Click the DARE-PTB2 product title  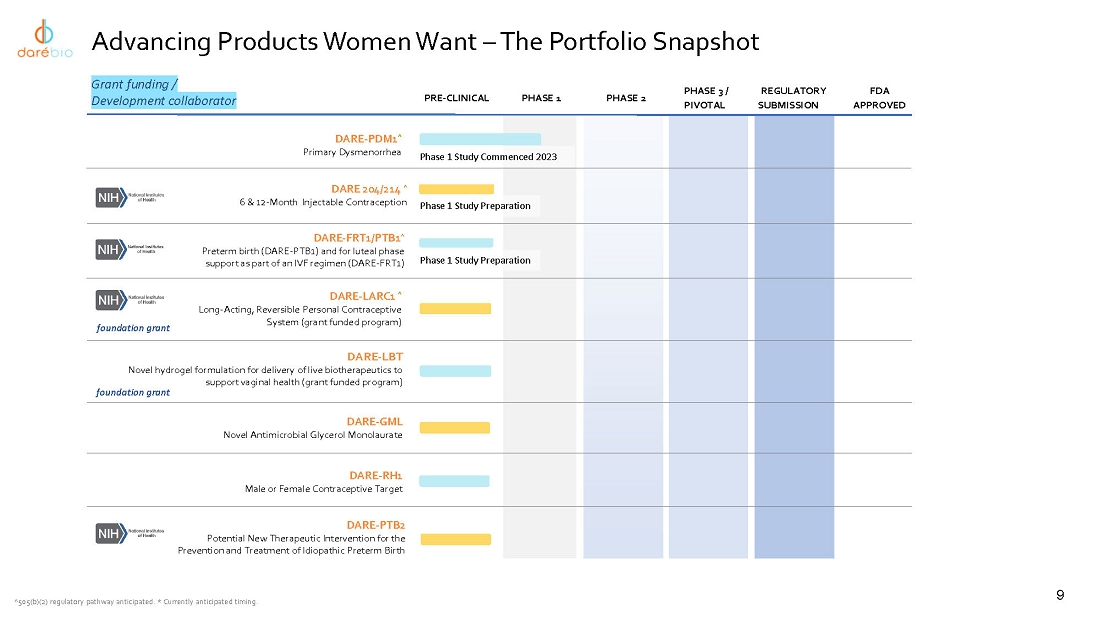375,524
